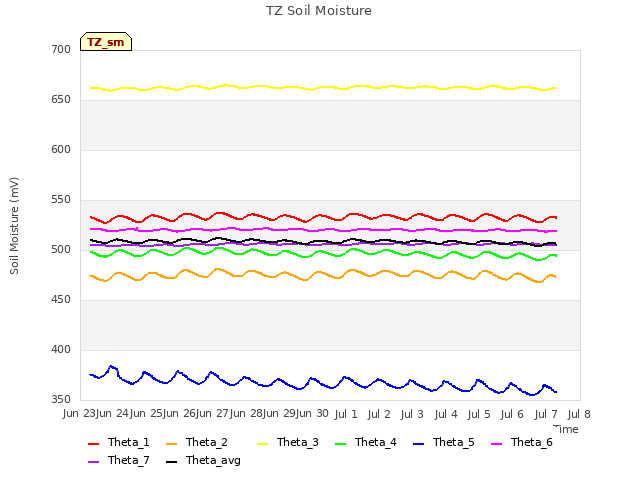The height and width of the screenshot is (480, 640).
Task: Click the black Theta_avg legend swatch
Action: (171, 462)
